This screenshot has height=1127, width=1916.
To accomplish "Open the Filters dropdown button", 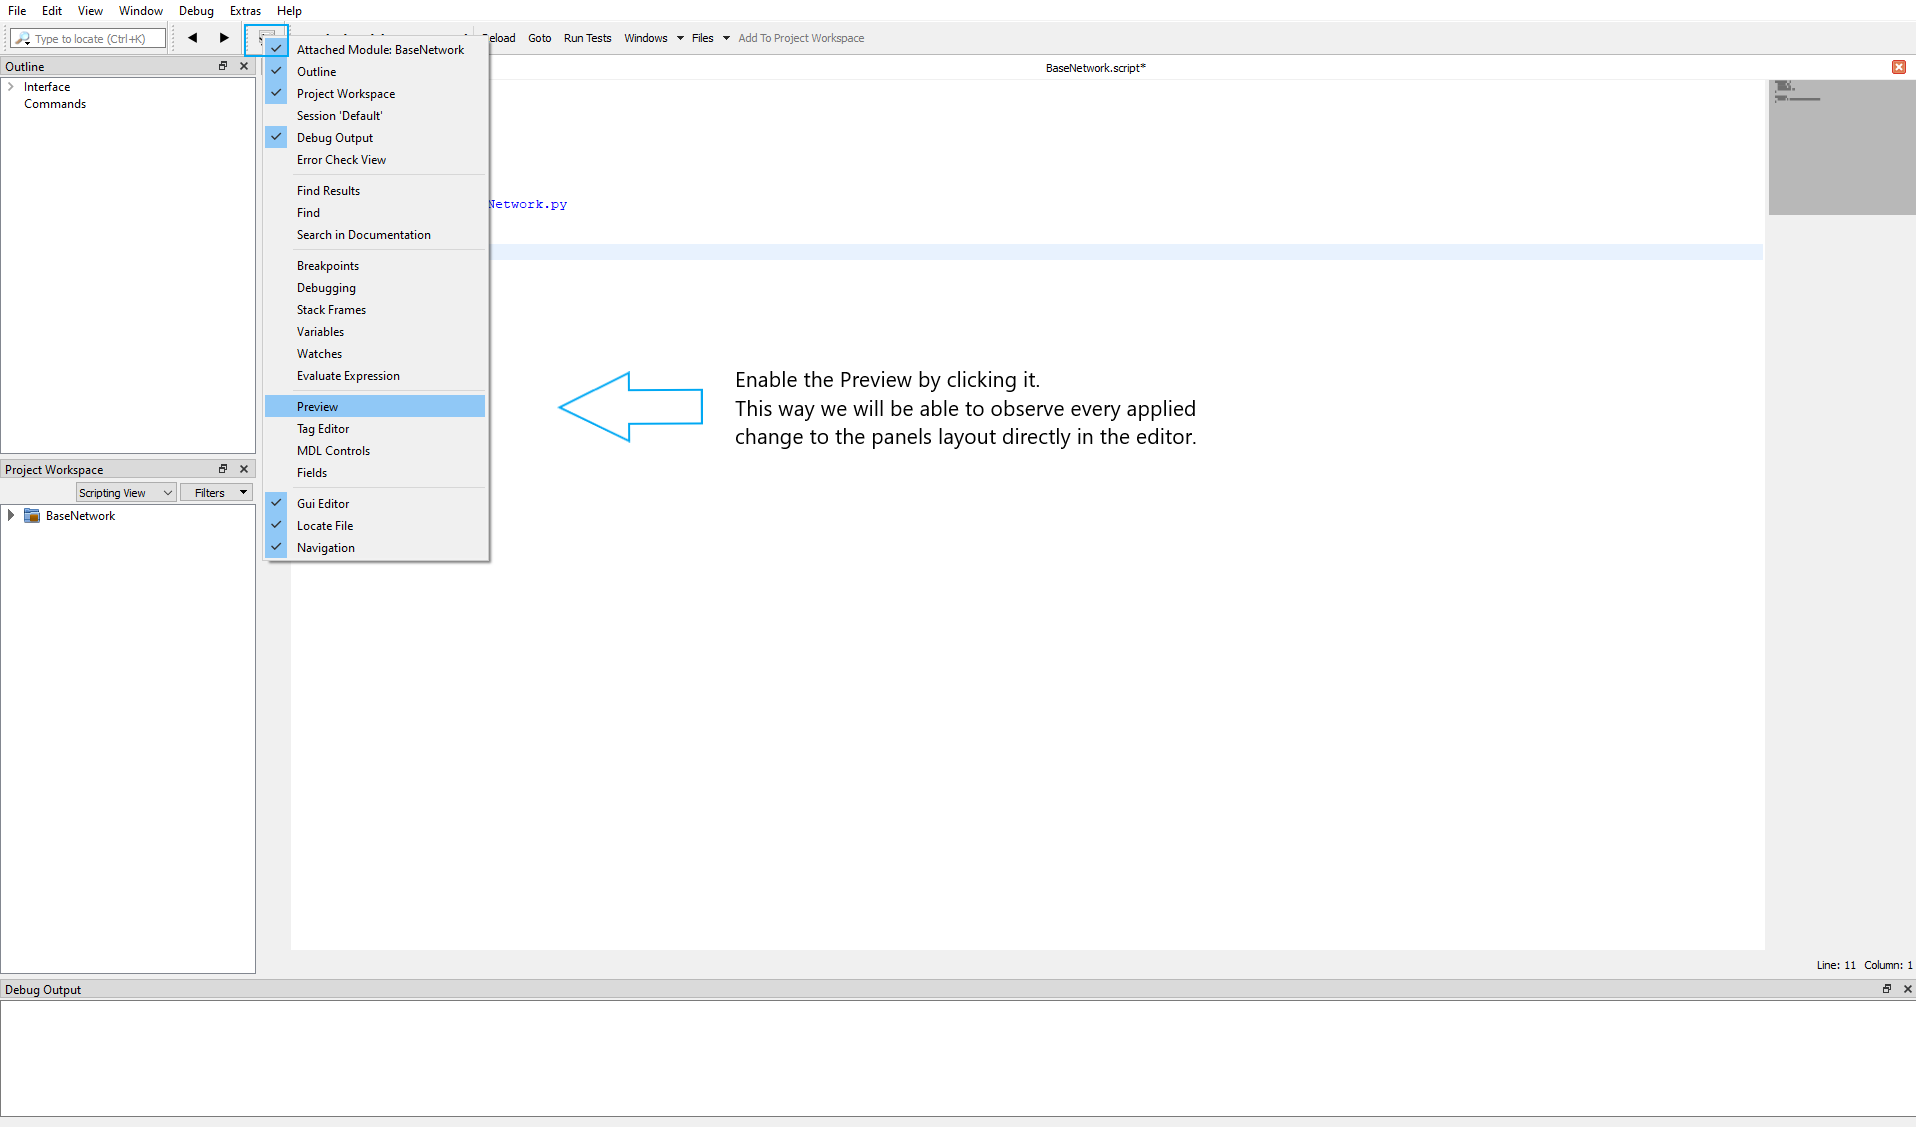I will [x=215, y=493].
